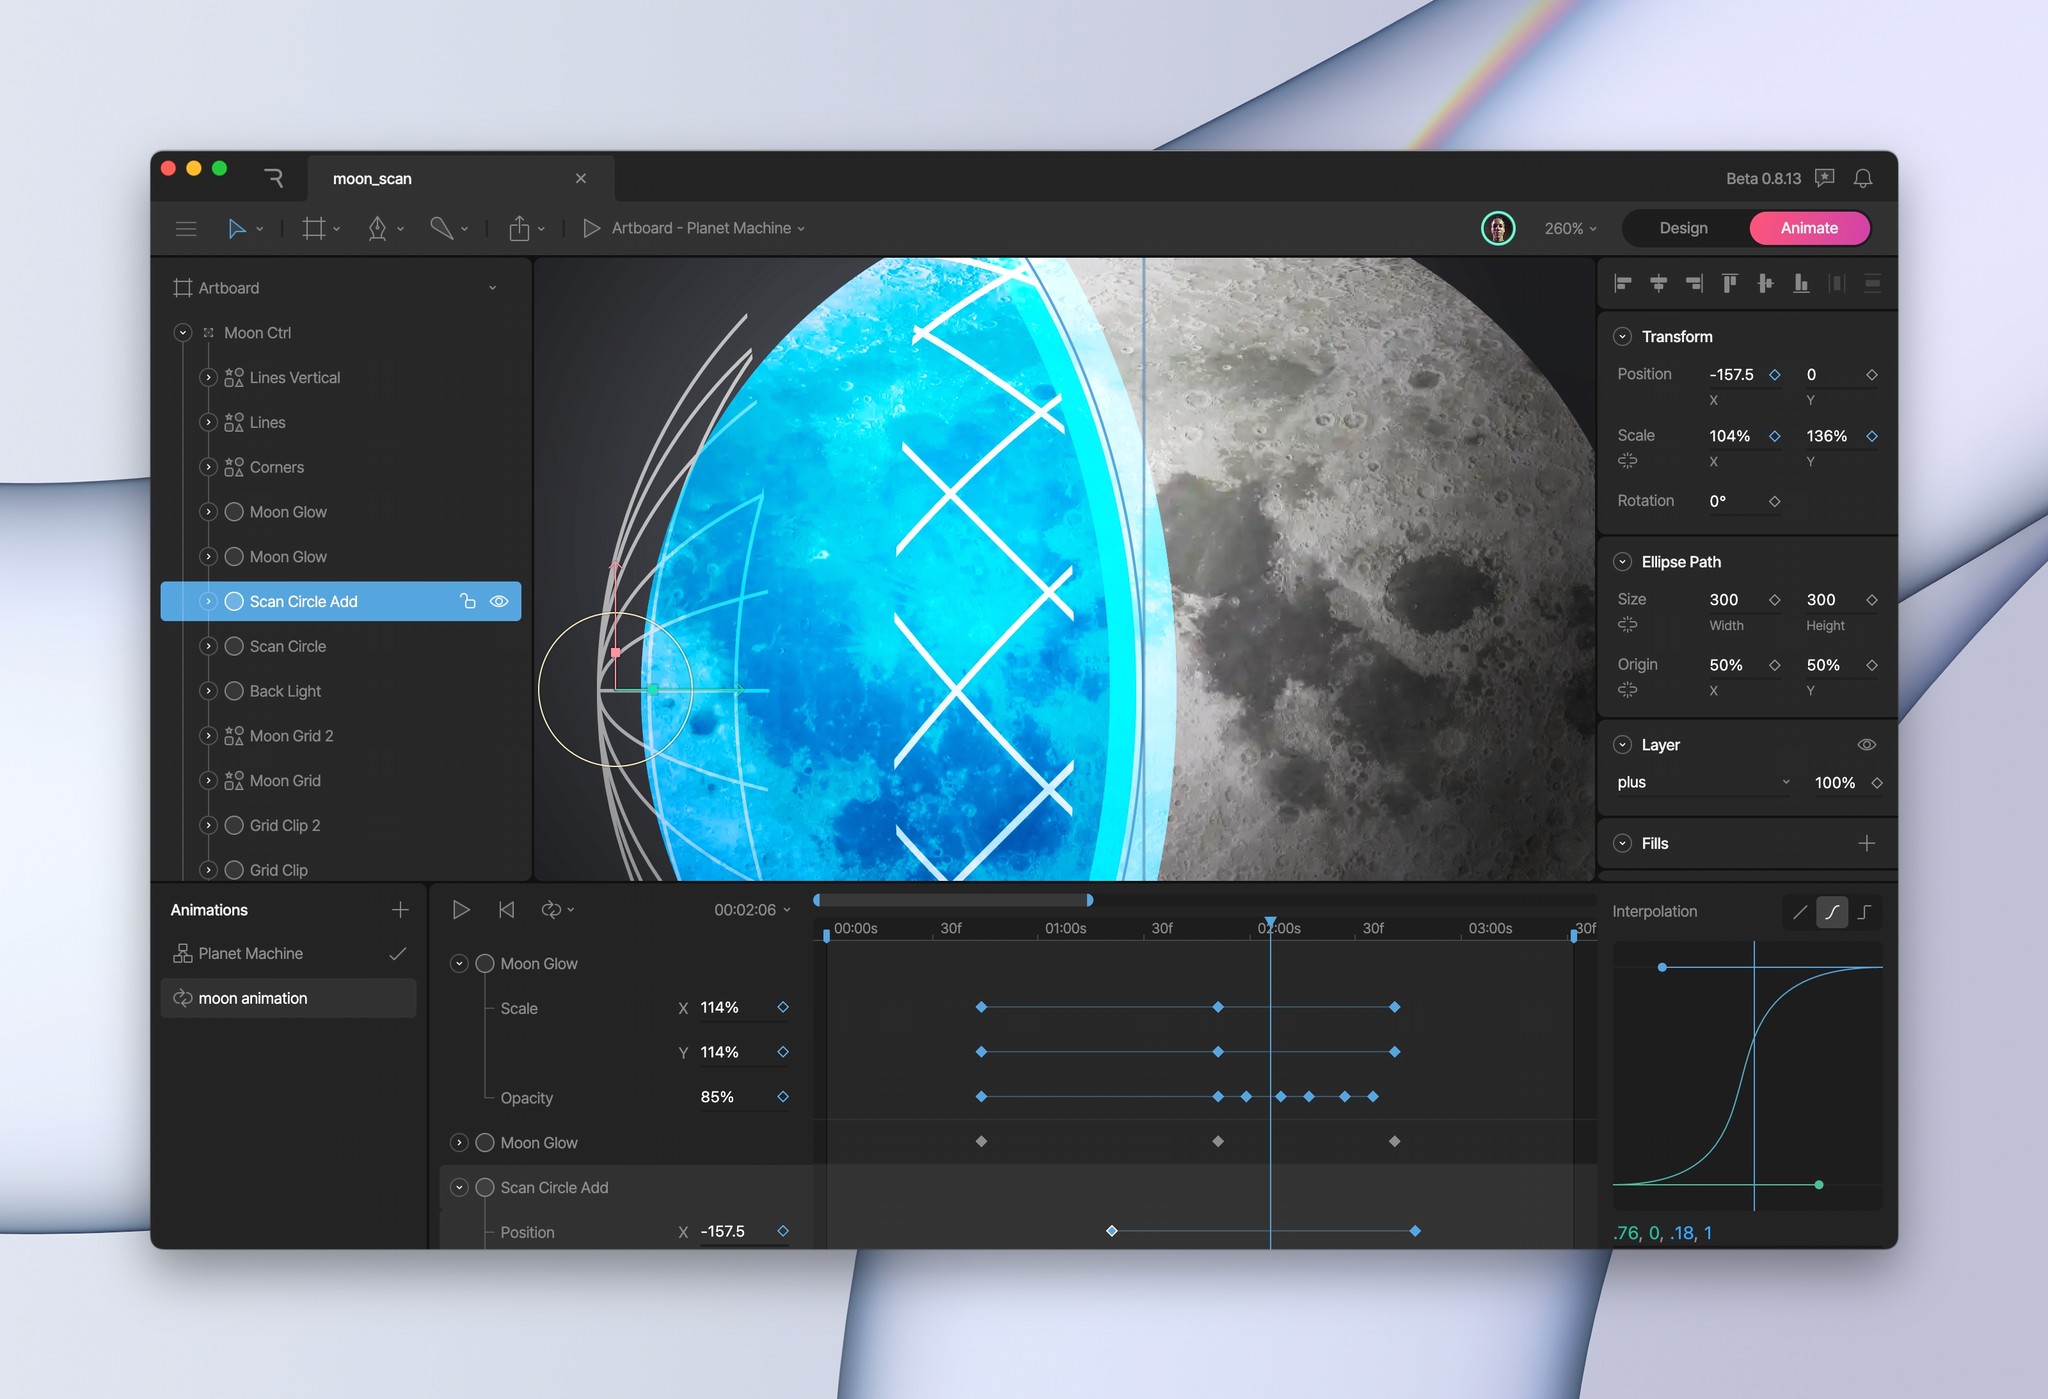
Task: Click the notification bell icon
Action: pyautogui.click(x=1862, y=178)
